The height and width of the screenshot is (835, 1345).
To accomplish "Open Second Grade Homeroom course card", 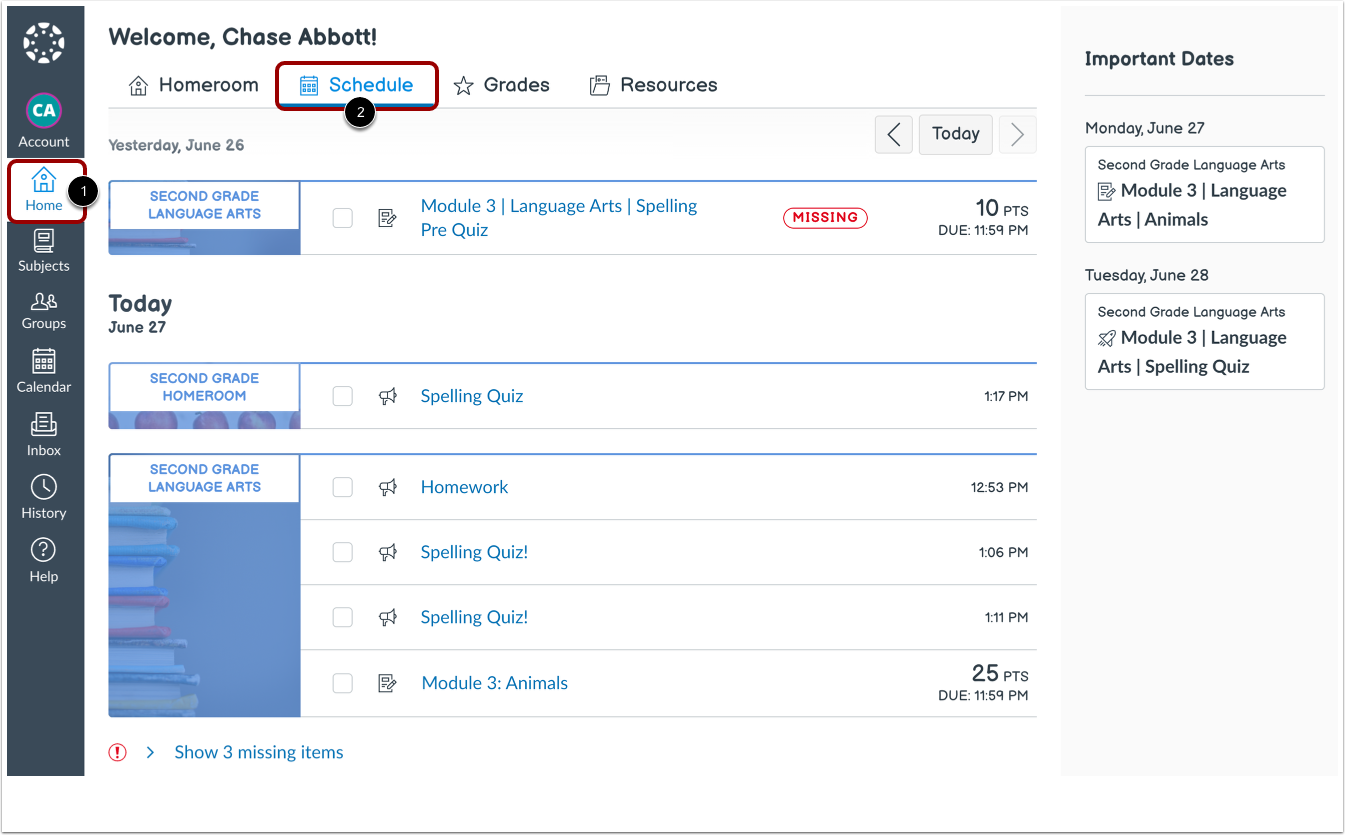I will pos(204,396).
